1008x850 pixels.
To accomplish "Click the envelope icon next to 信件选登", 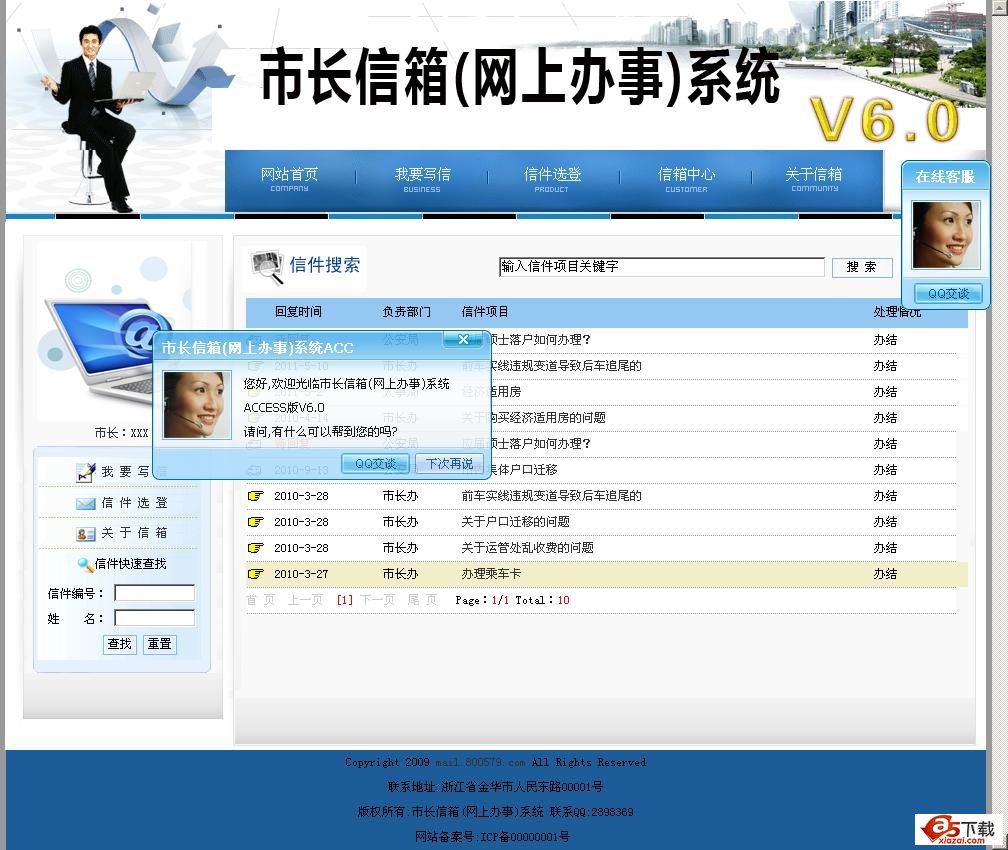I will pyautogui.click(x=86, y=503).
